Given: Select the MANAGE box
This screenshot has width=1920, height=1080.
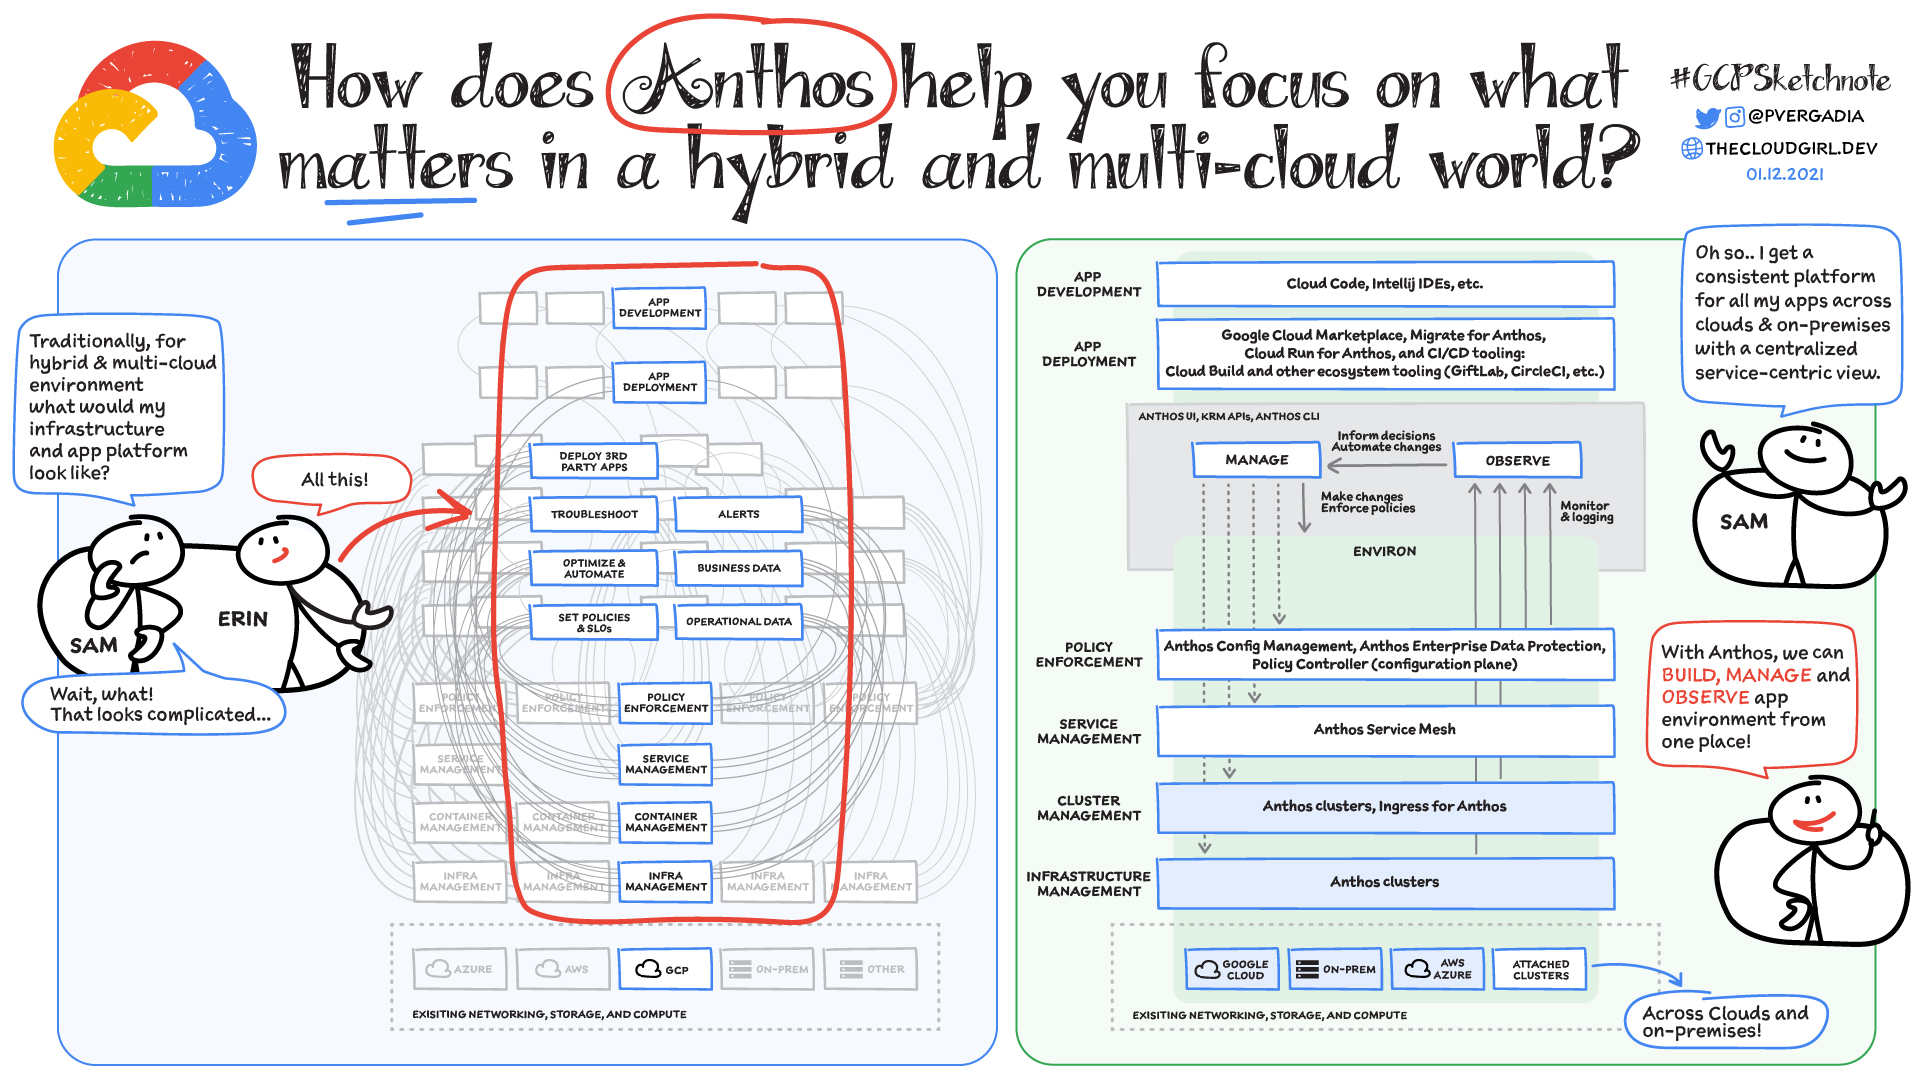Looking at the screenshot, I should pos(1256,460).
